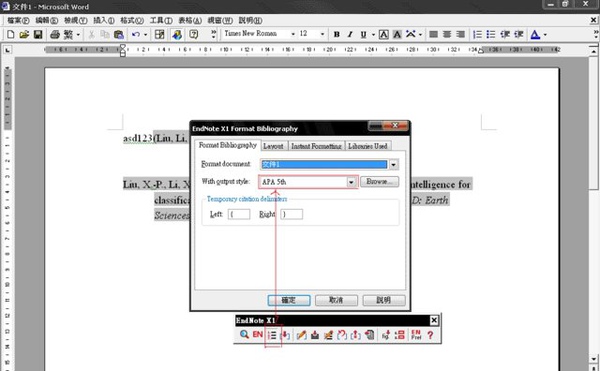Click the Left delimiter input field
600x371 pixels.
[x=239, y=214]
